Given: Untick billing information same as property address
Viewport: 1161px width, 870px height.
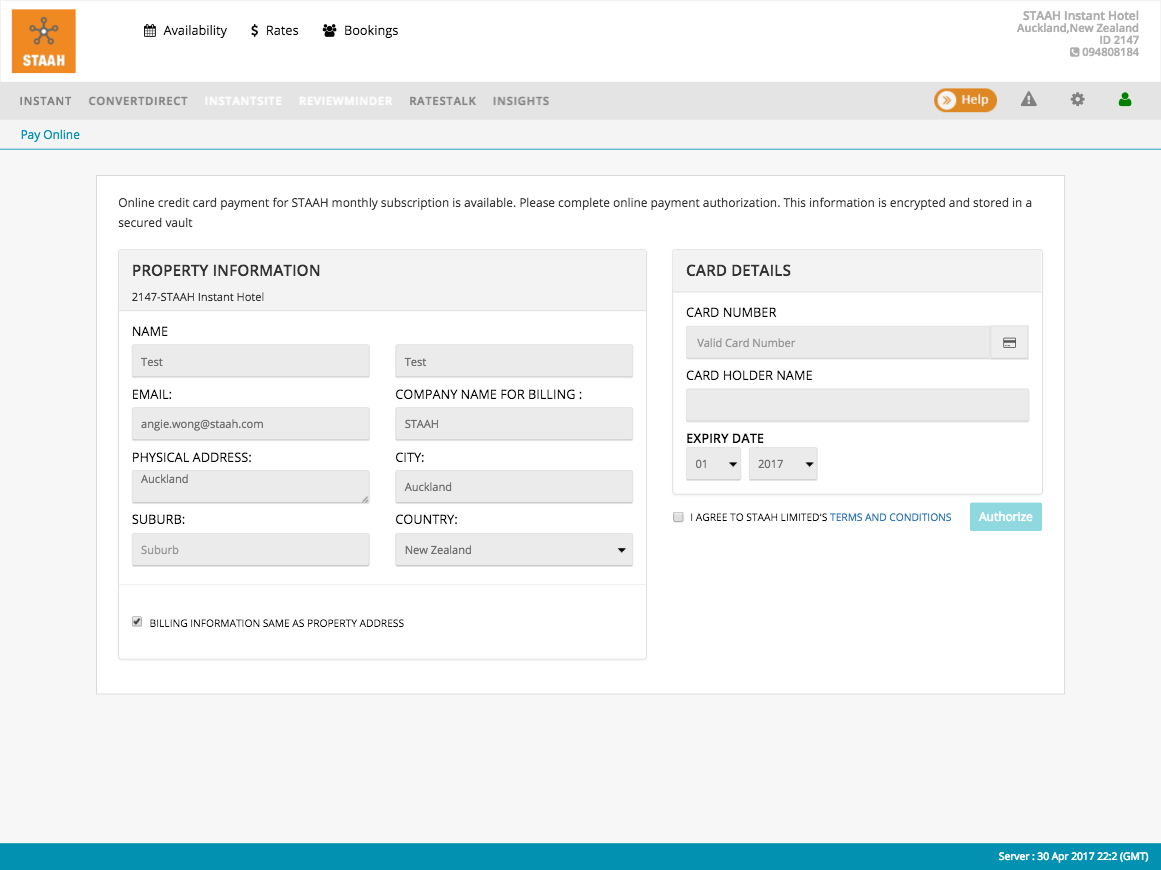Looking at the screenshot, I should [x=137, y=622].
